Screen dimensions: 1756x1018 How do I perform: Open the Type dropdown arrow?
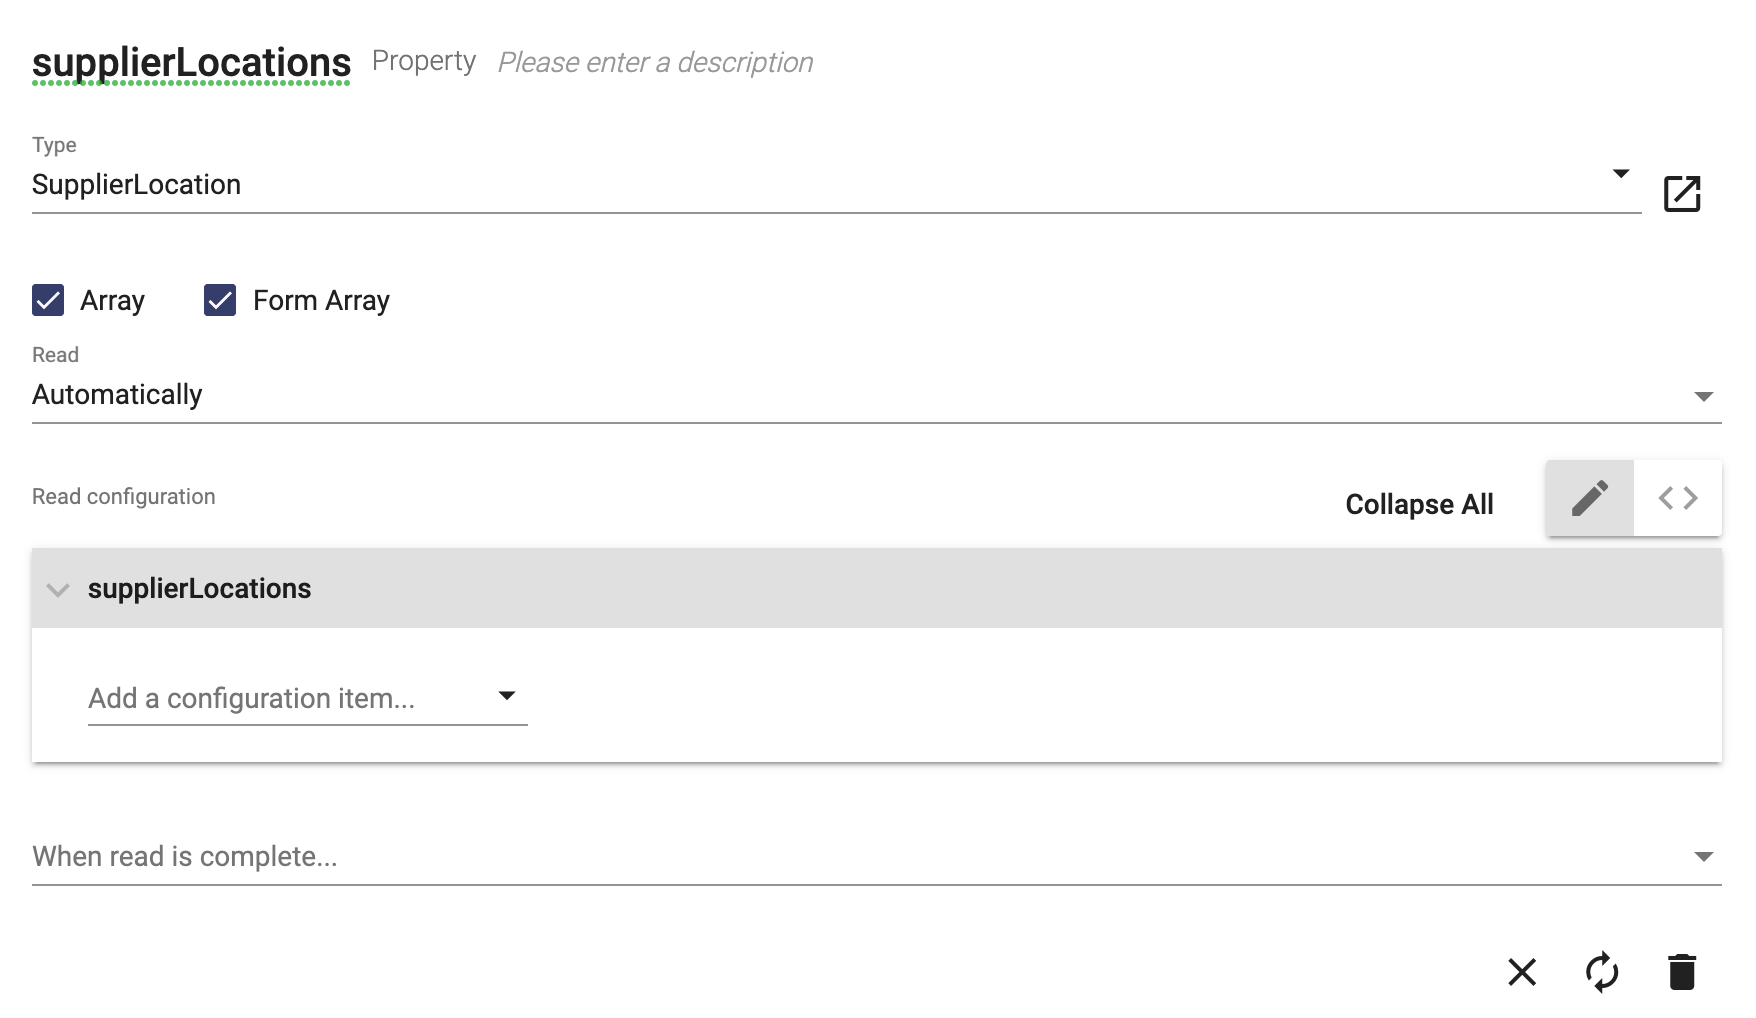tap(1621, 174)
